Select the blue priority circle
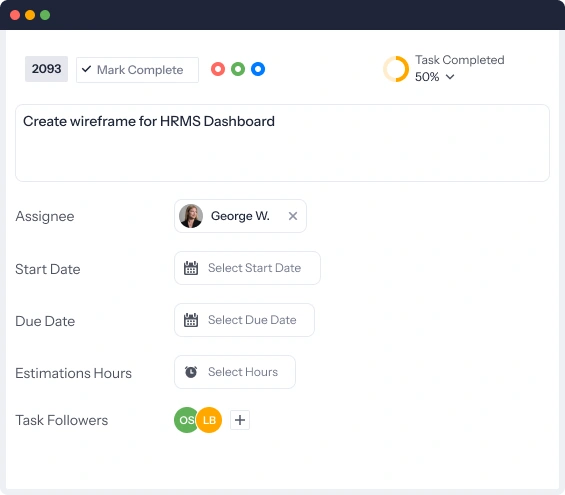 tap(258, 69)
